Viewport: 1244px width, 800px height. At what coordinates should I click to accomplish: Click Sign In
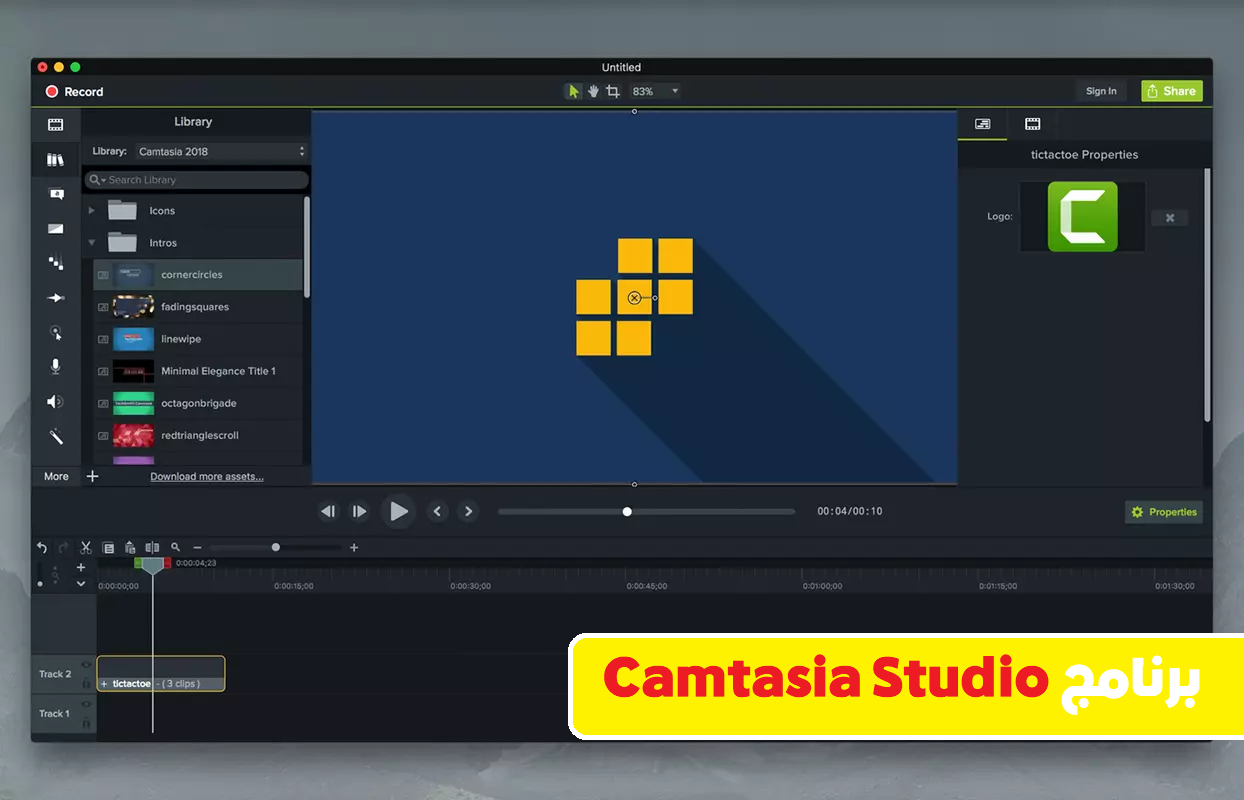(x=1101, y=91)
